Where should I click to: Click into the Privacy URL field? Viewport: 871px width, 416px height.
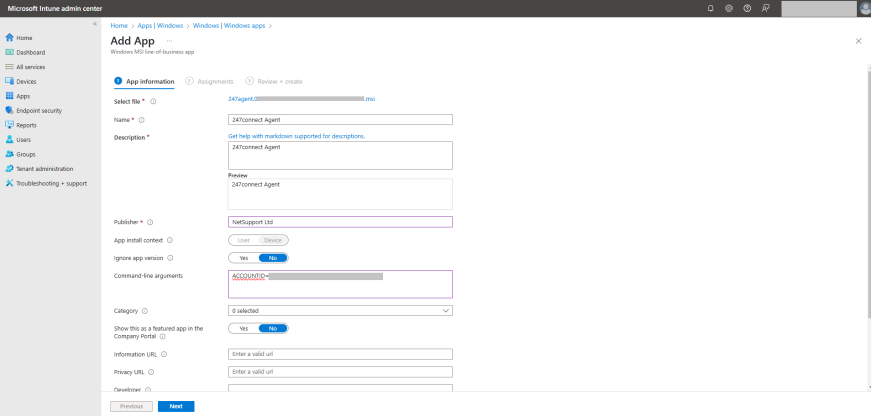click(x=341, y=372)
